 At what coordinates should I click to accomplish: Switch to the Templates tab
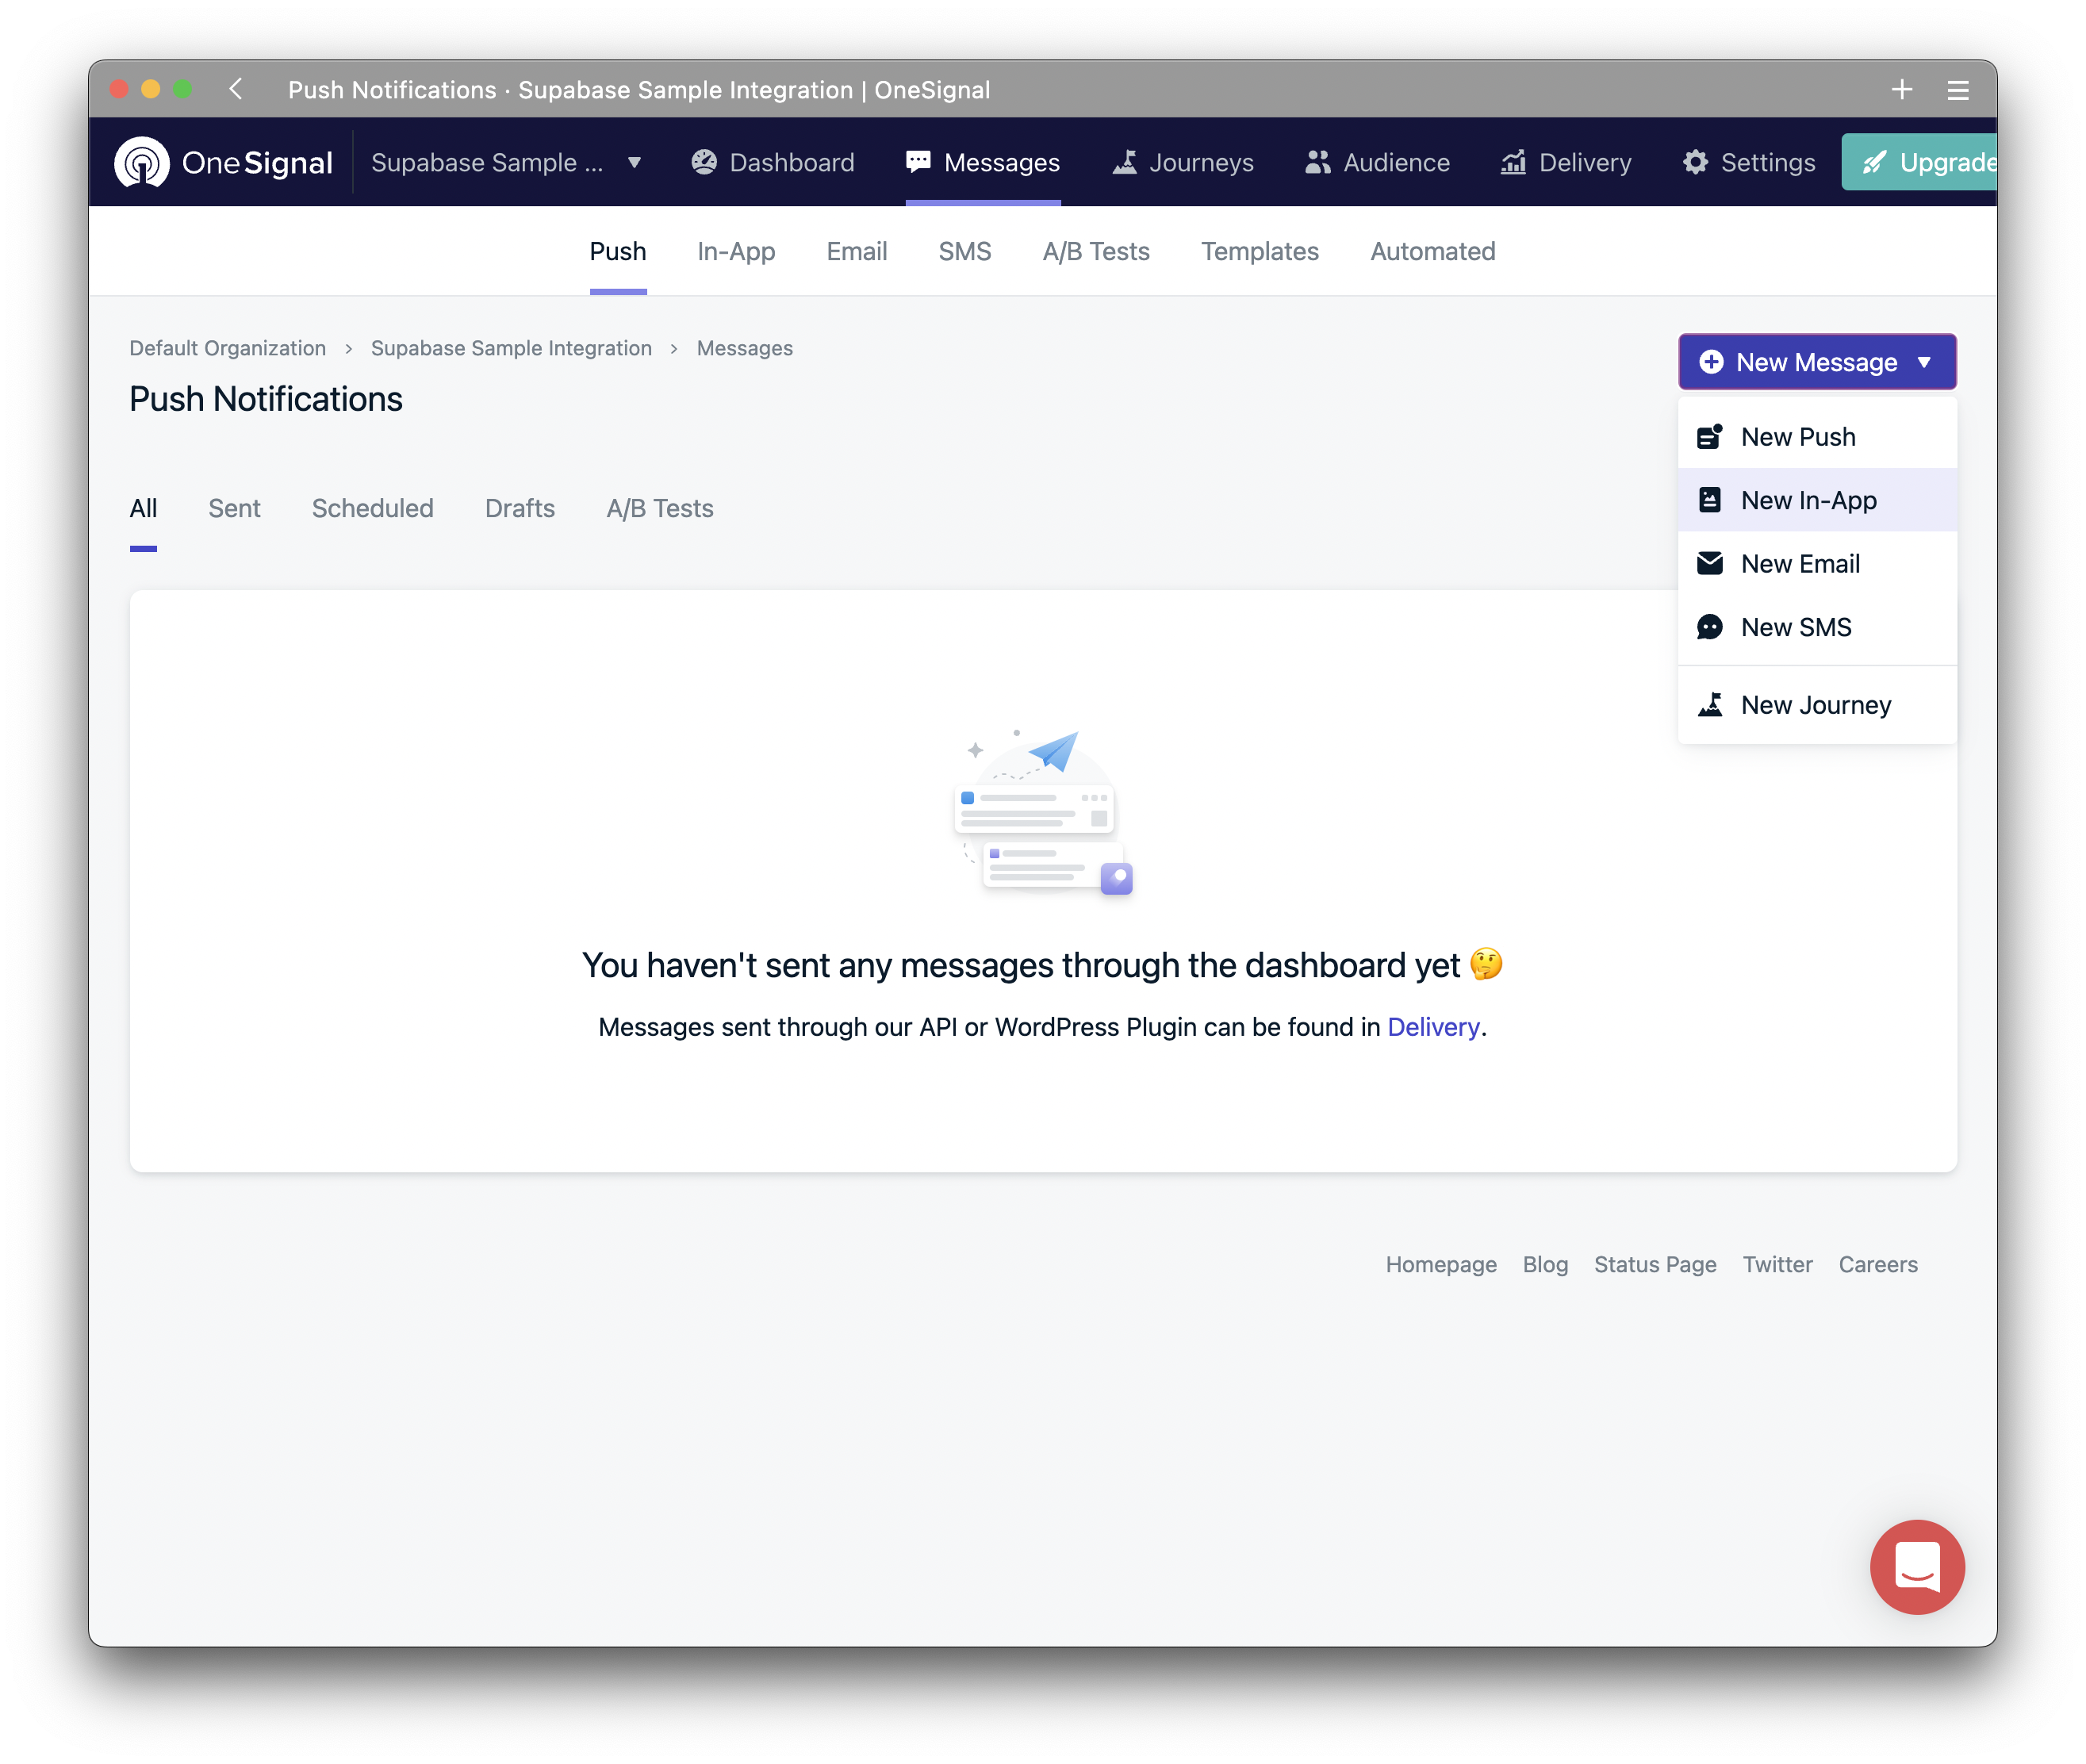pyautogui.click(x=1259, y=251)
